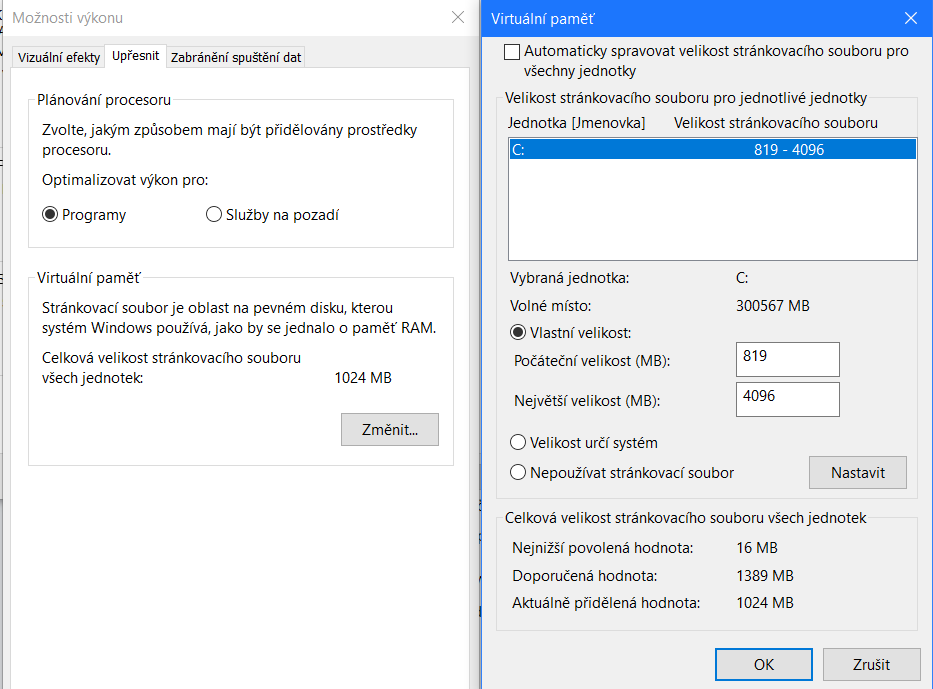Choose Velikost určí systém option
Screen dimensions: 933x689
pyautogui.click(x=518, y=442)
